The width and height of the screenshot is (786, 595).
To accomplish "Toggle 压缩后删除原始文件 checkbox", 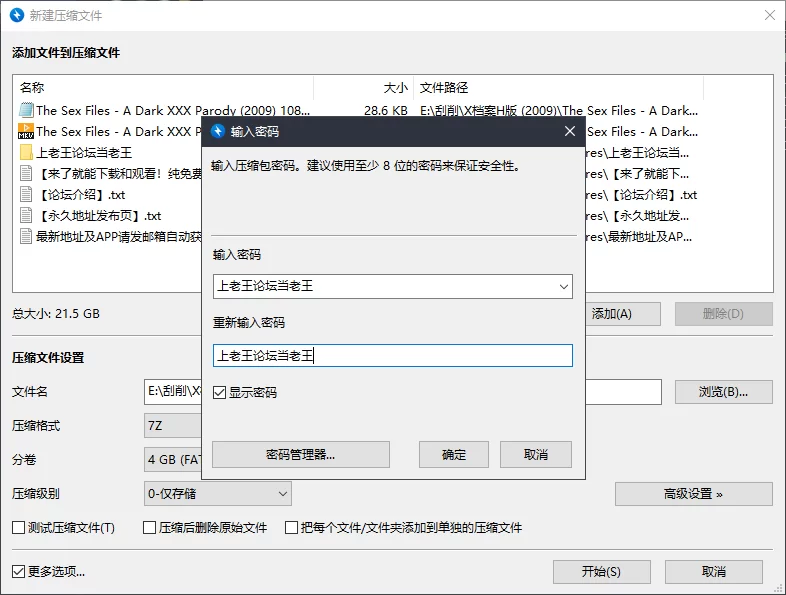I will (149, 527).
